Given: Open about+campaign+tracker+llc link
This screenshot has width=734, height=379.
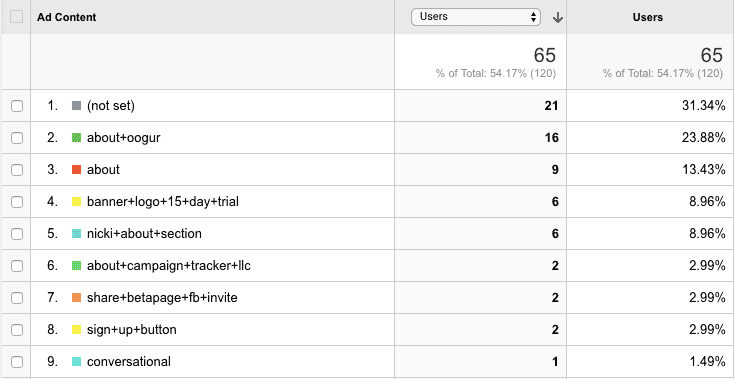Looking at the screenshot, I should [169, 266].
